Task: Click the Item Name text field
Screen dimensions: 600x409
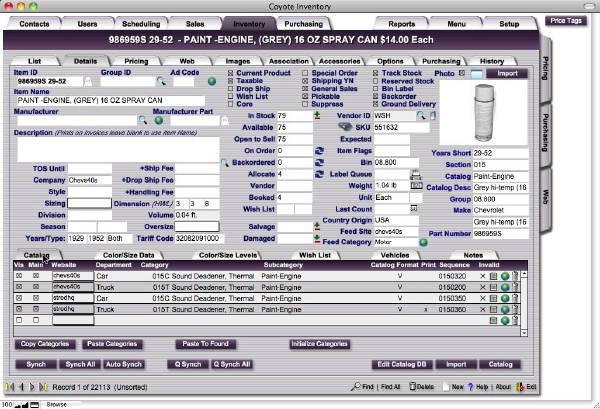Action: pos(108,102)
